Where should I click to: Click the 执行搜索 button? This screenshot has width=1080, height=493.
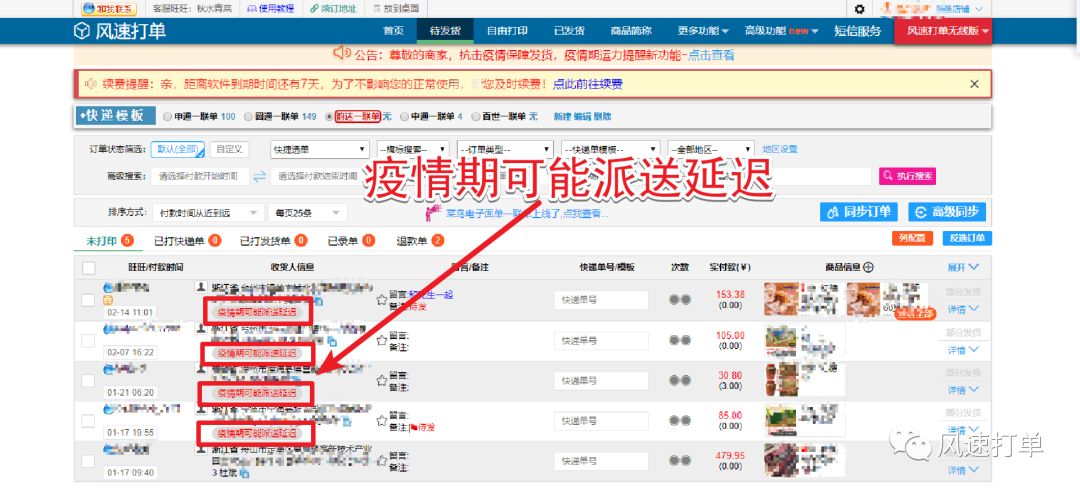[x=907, y=176]
